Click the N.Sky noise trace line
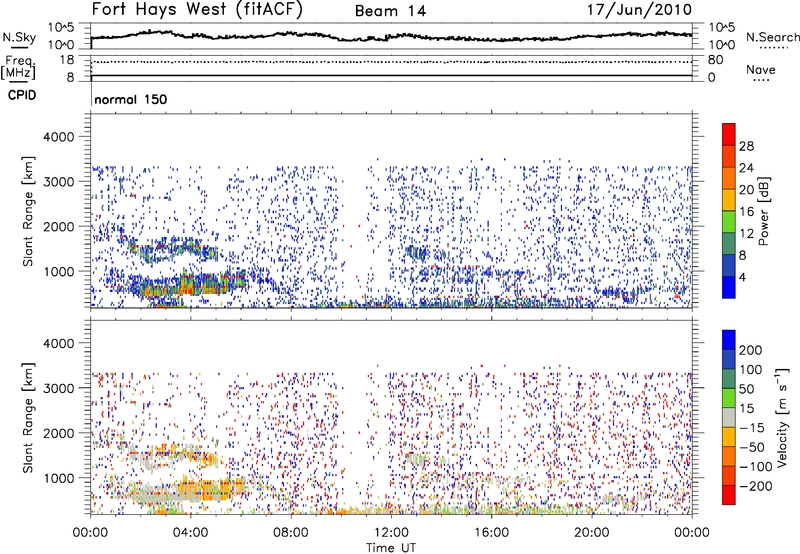 coord(391,36)
